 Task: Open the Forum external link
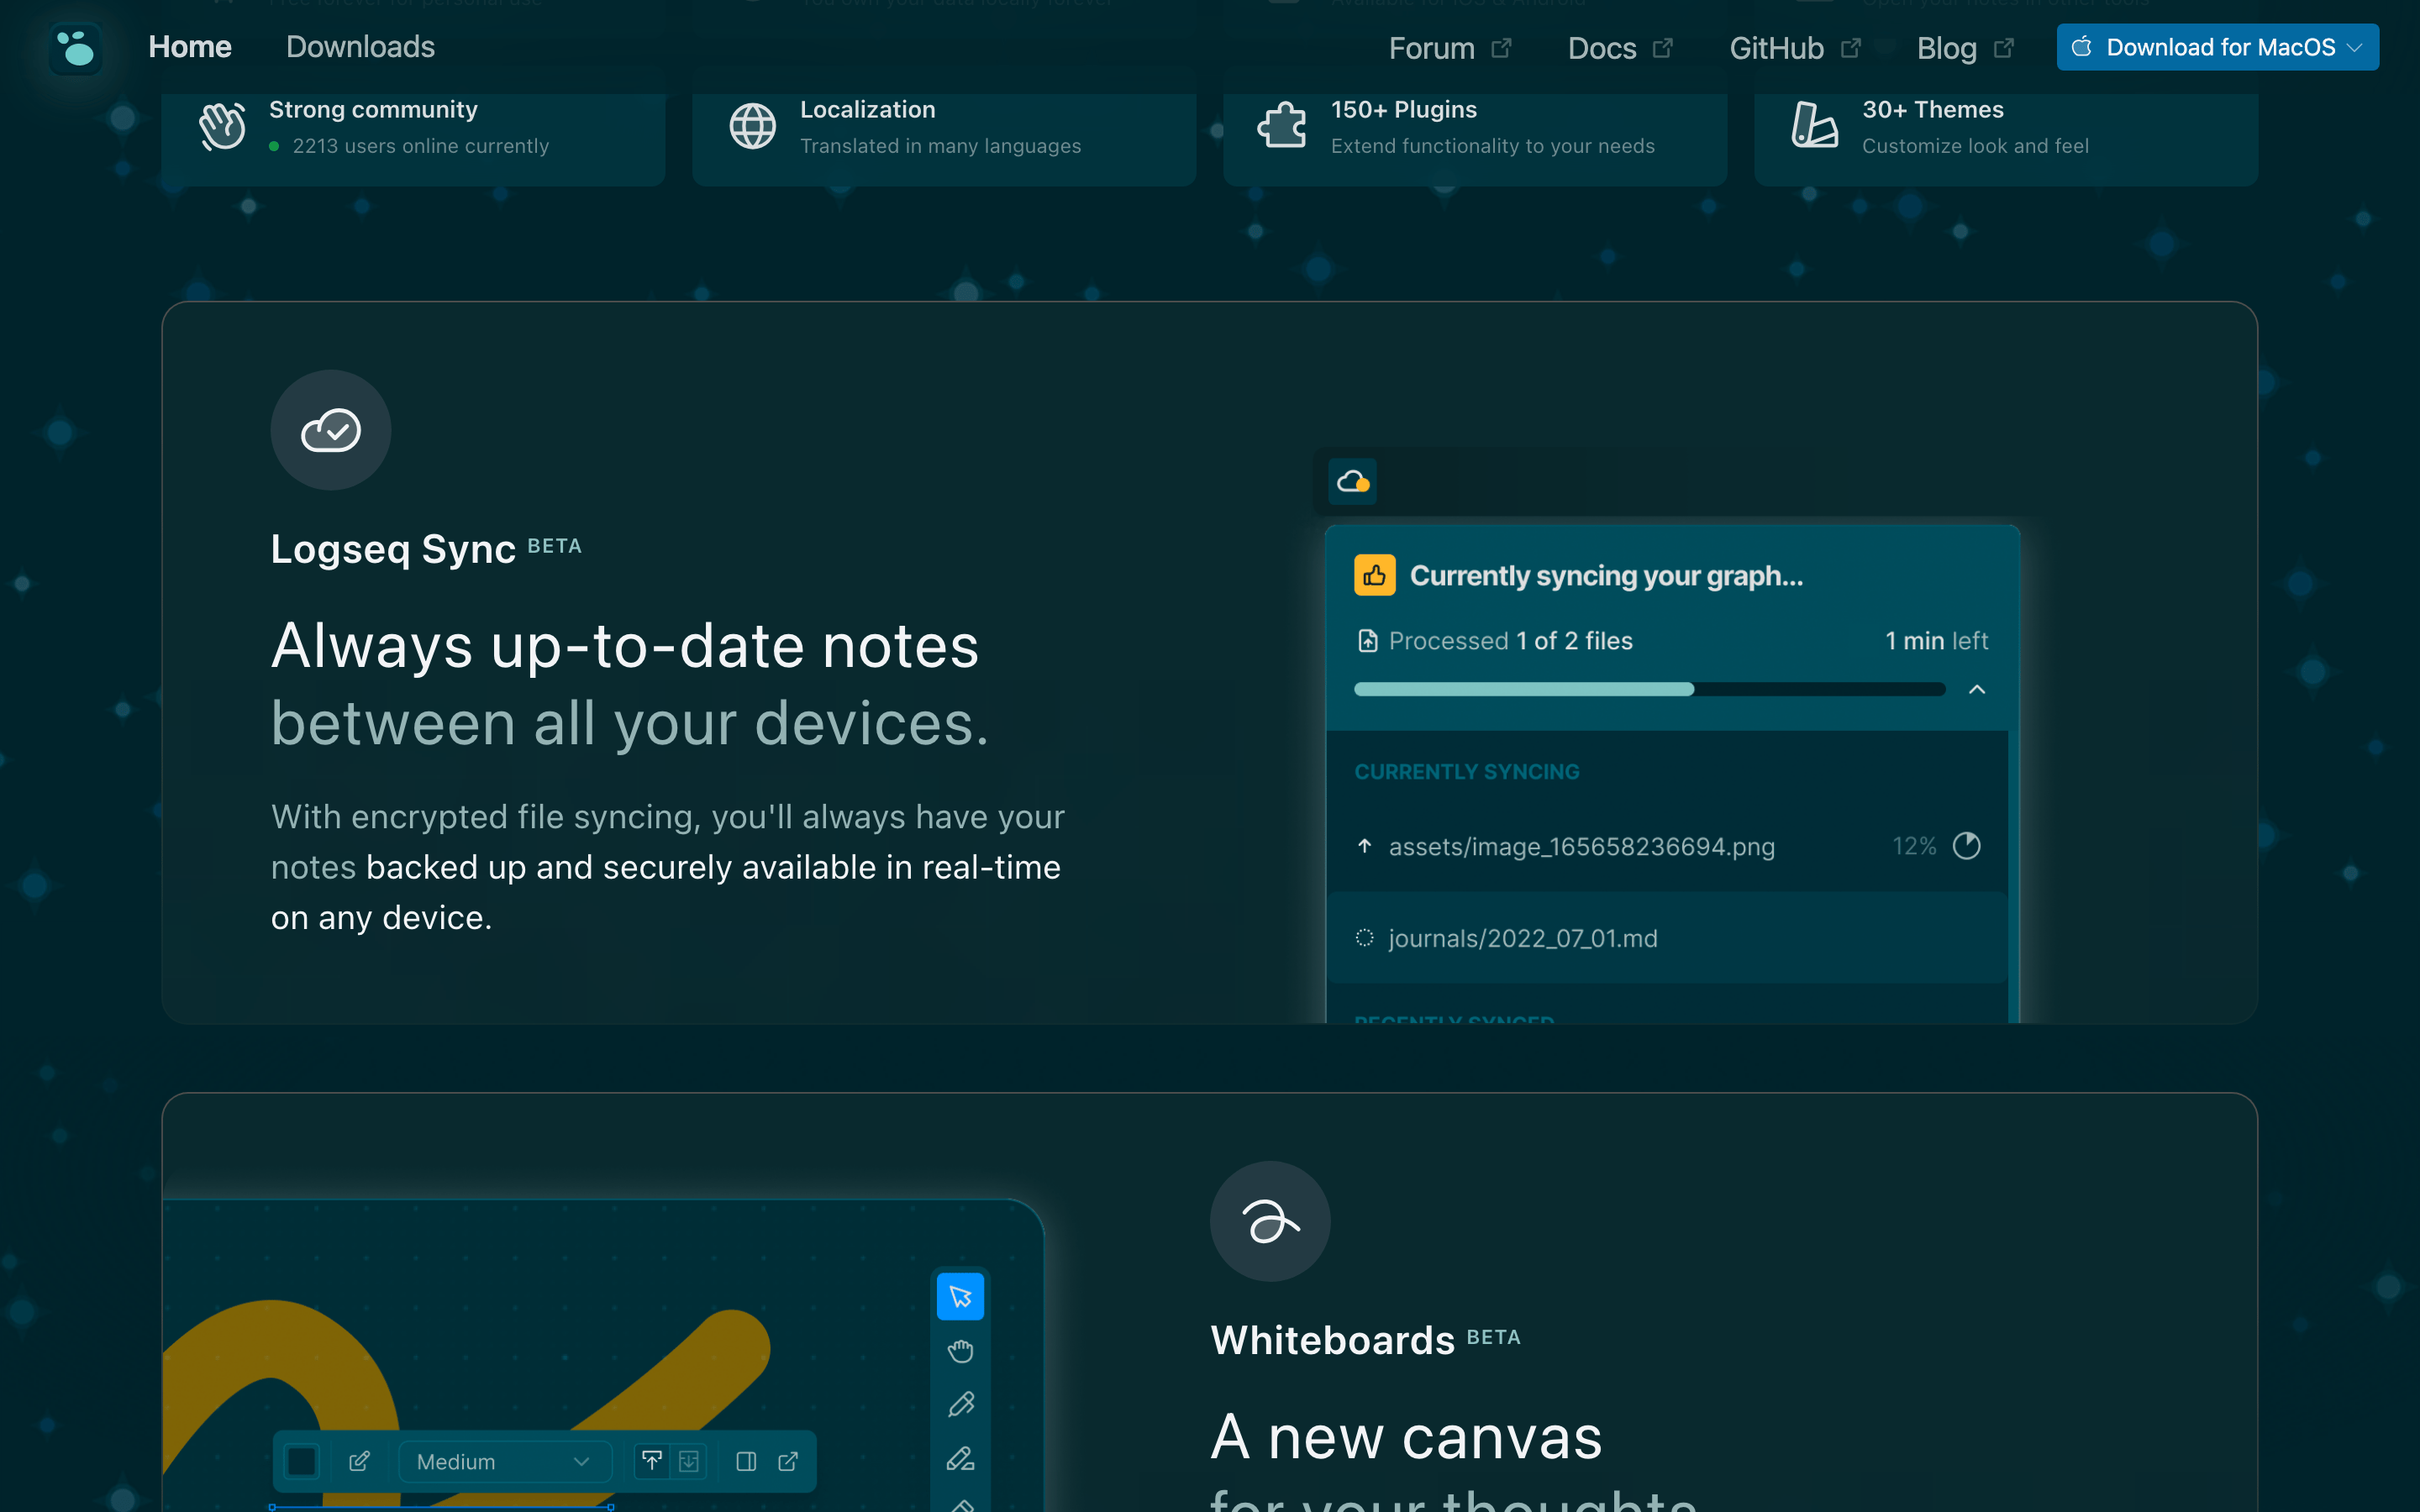(x=1450, y=48)
